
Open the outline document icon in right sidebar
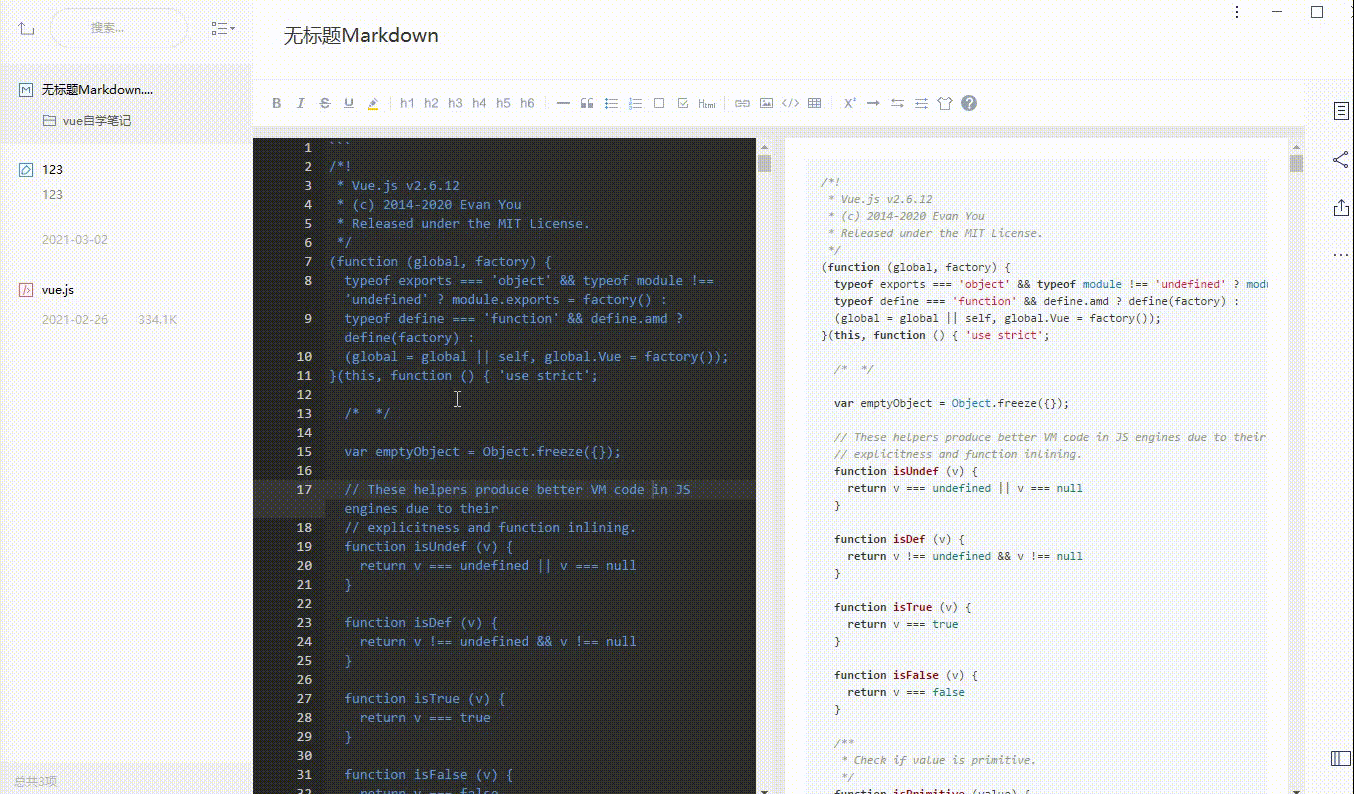pos(1341,111)
